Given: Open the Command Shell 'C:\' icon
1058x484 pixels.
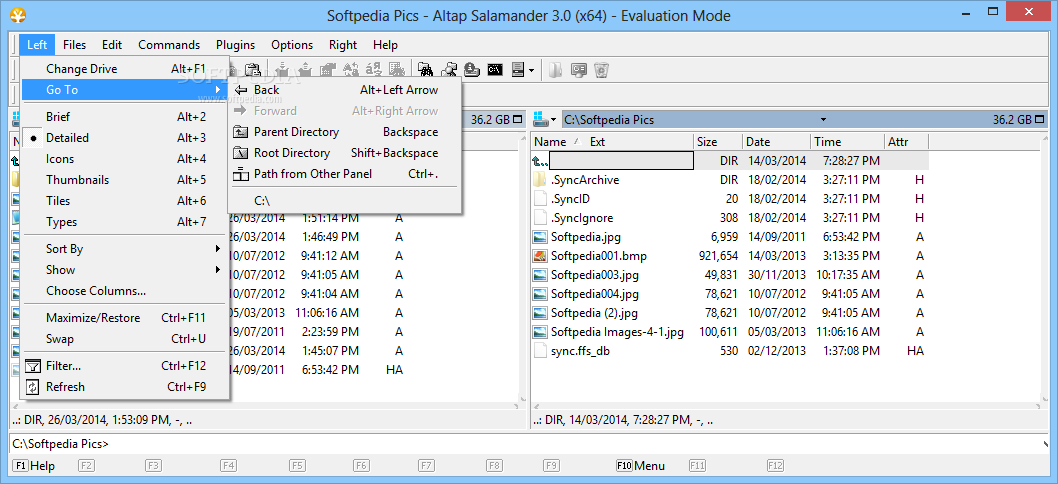Looking at the screenshot, I should point(495,70).
